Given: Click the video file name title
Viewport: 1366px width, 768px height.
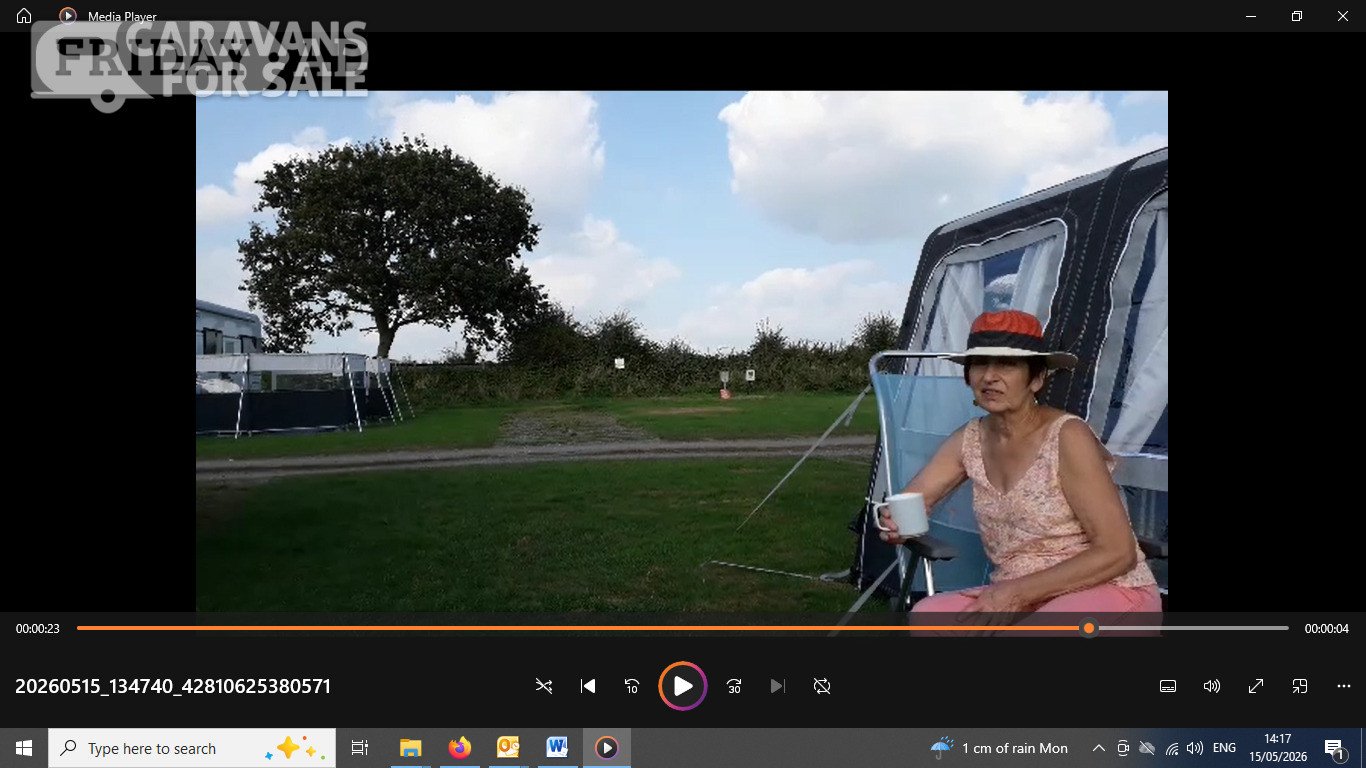Looking at the screenshot, I should click(173, 686).
